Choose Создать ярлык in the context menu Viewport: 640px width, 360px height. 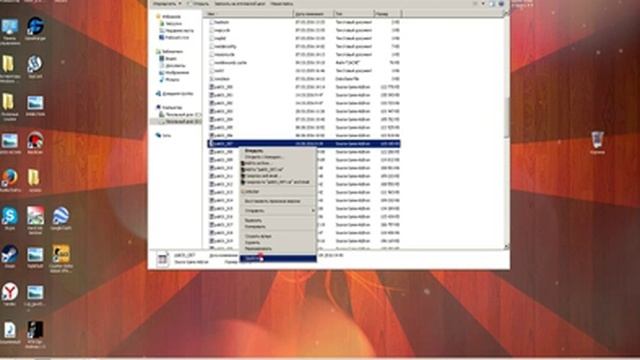[278, 236]
